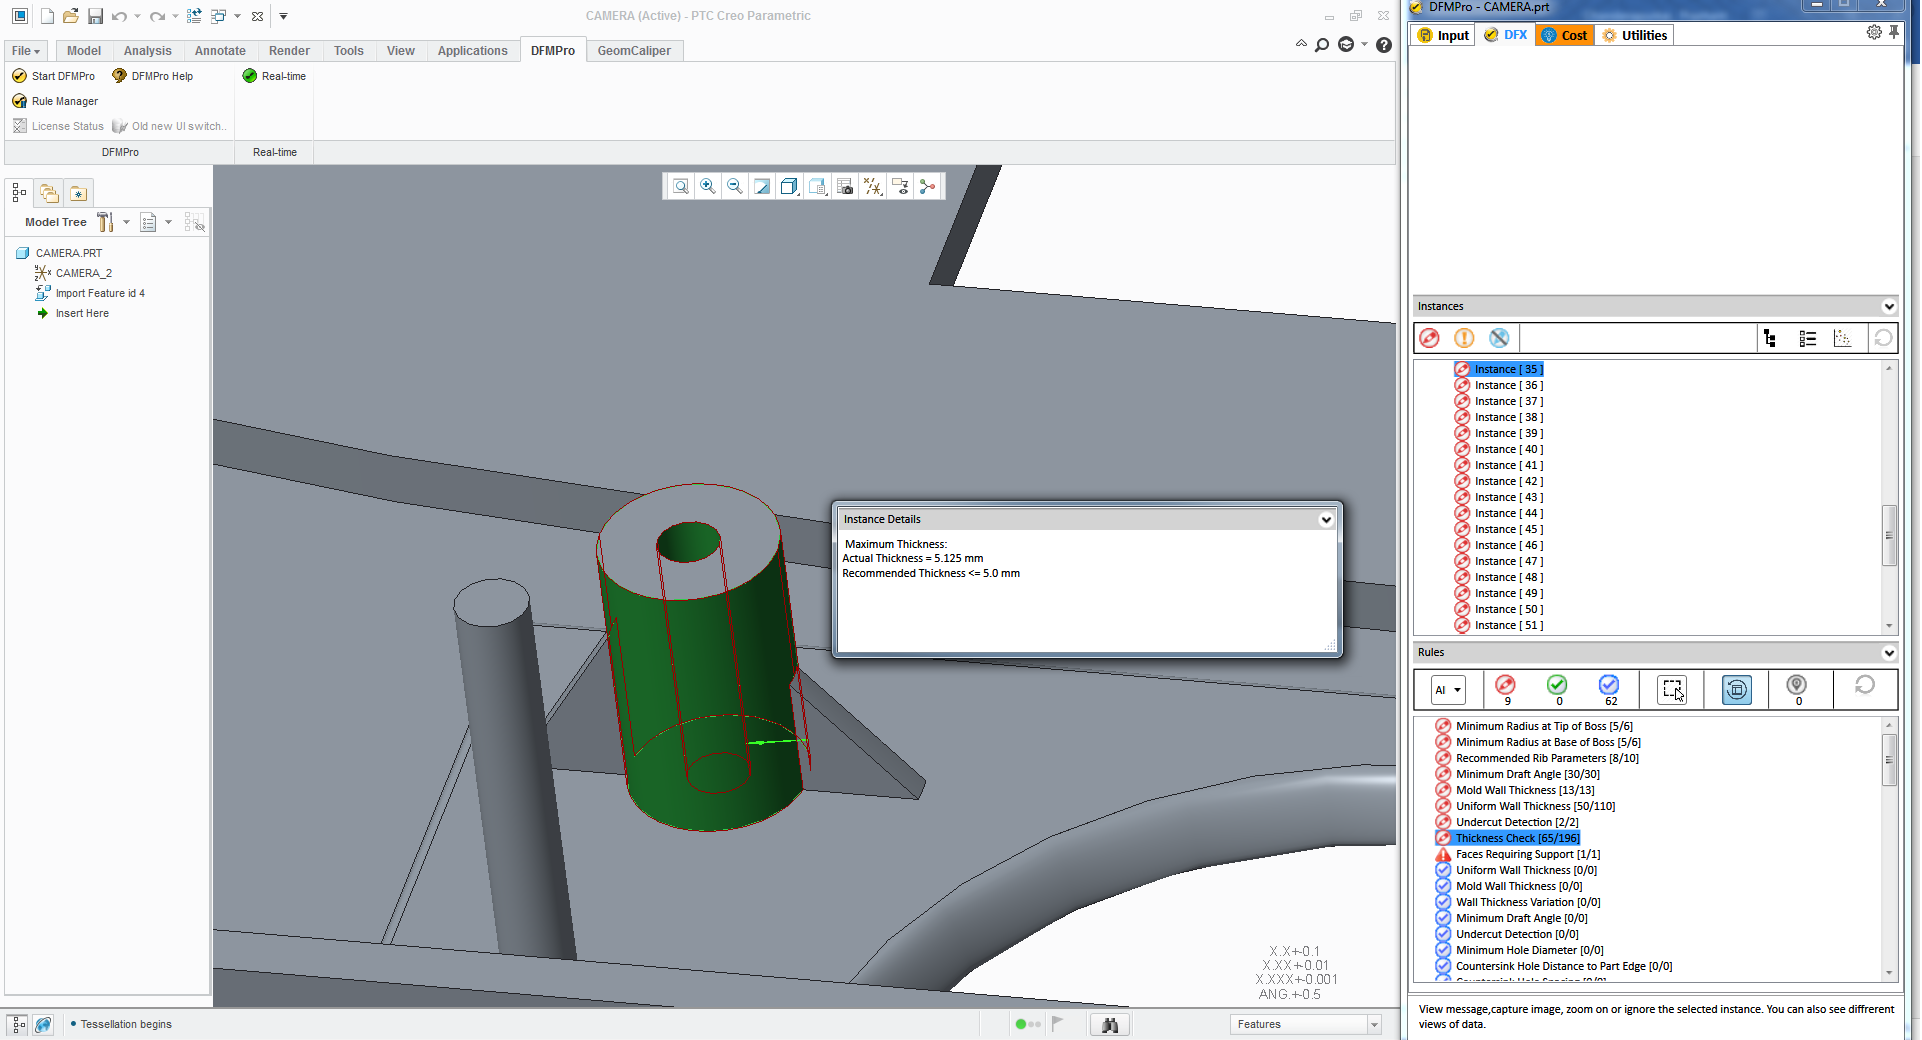1922x1040 pixels.
Task: Open Model Tree show-options dropdown arrow
Action: coord(168,222)
